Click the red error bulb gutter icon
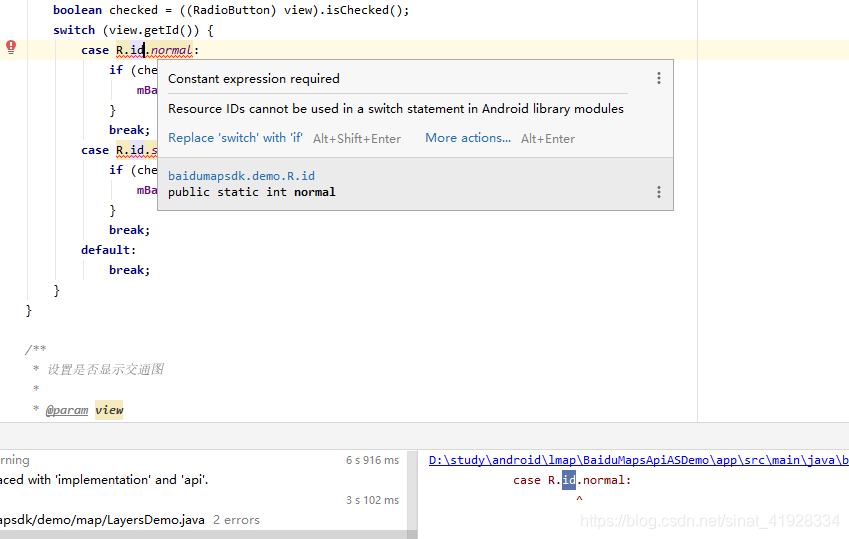This screenshot has width=849, height=539. tap(11, 47)
